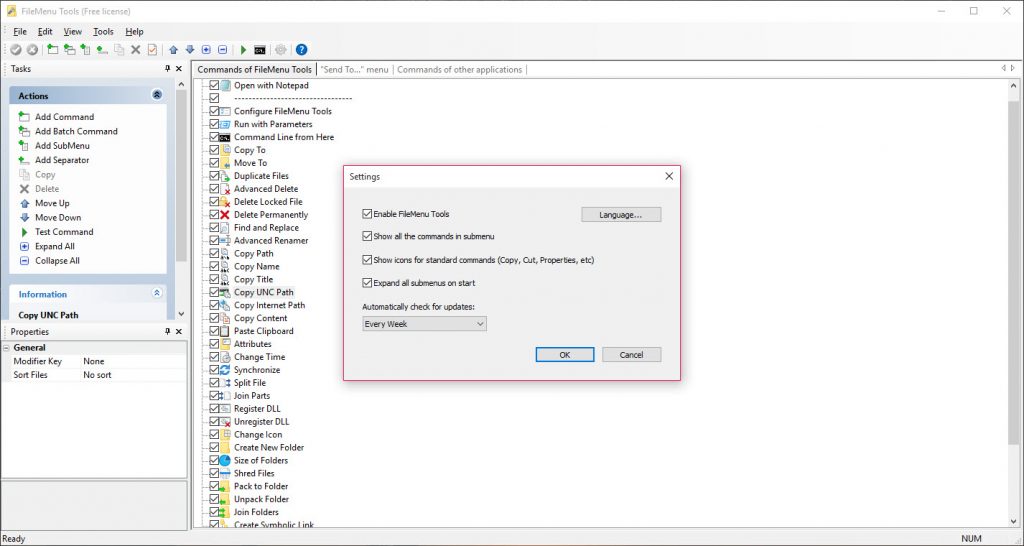This screenshot has height=546, width=1024.
Task: Click the Move Down arrow toolbar icon
Action: click(x=189, y=50)
